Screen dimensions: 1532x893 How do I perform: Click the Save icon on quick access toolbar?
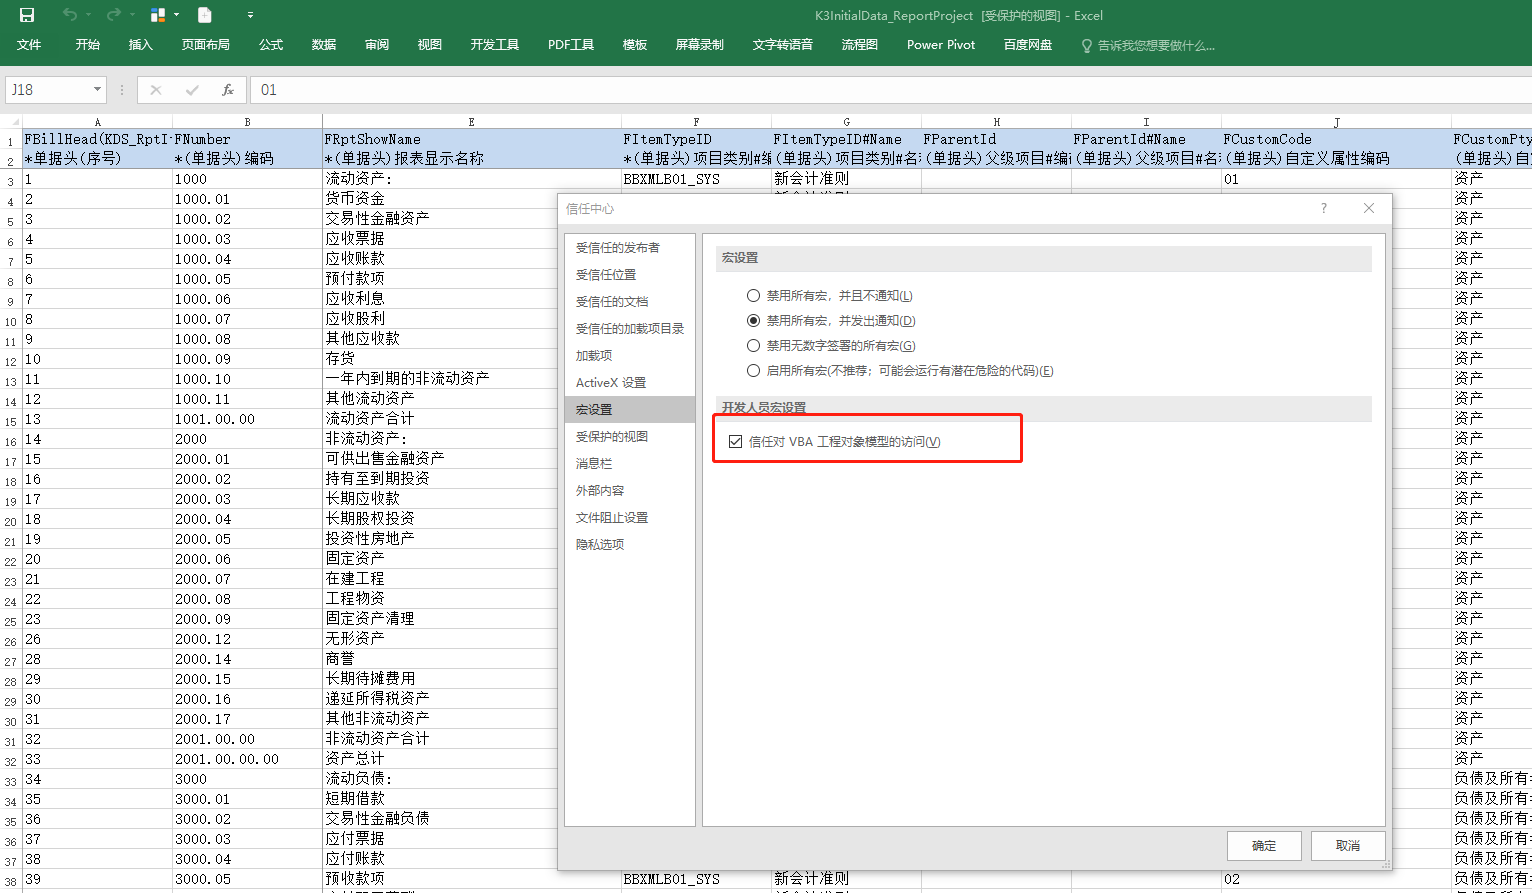pyautogui.click(x=26, y=15)
